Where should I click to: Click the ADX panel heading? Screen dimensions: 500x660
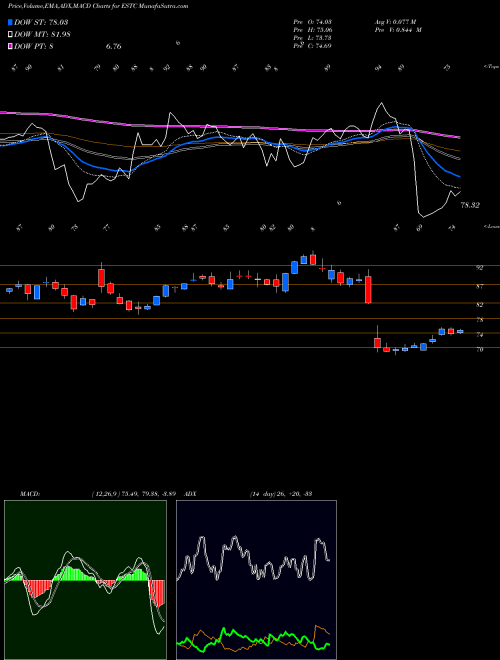pos(190,494)
